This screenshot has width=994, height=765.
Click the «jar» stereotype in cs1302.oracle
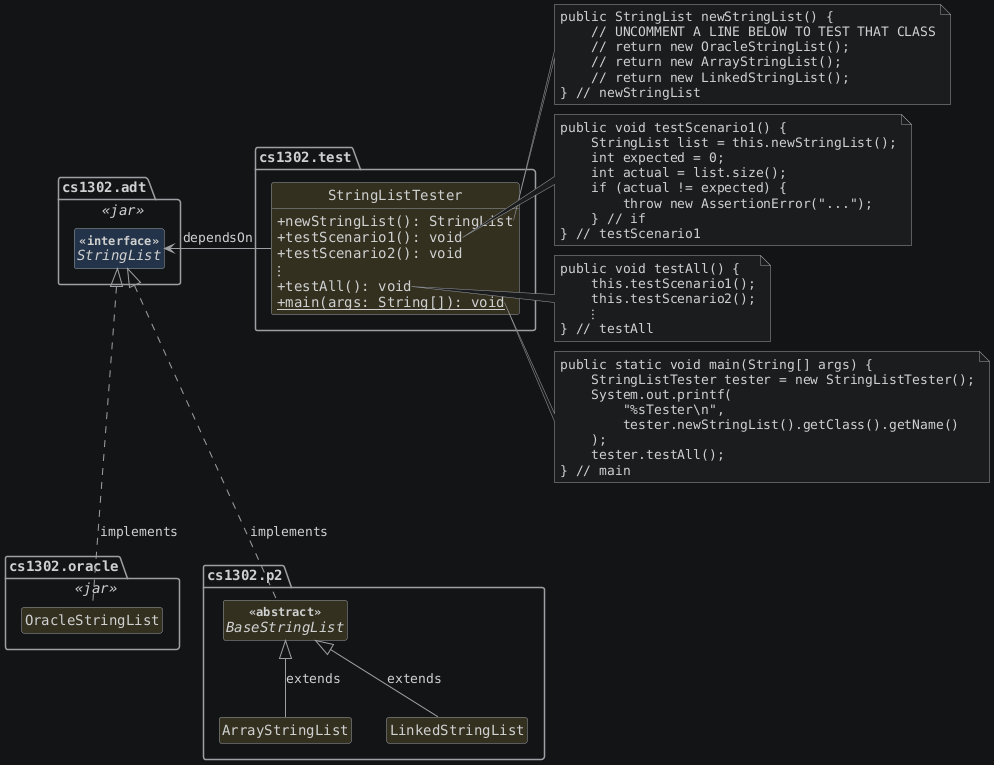click(96, 589)
